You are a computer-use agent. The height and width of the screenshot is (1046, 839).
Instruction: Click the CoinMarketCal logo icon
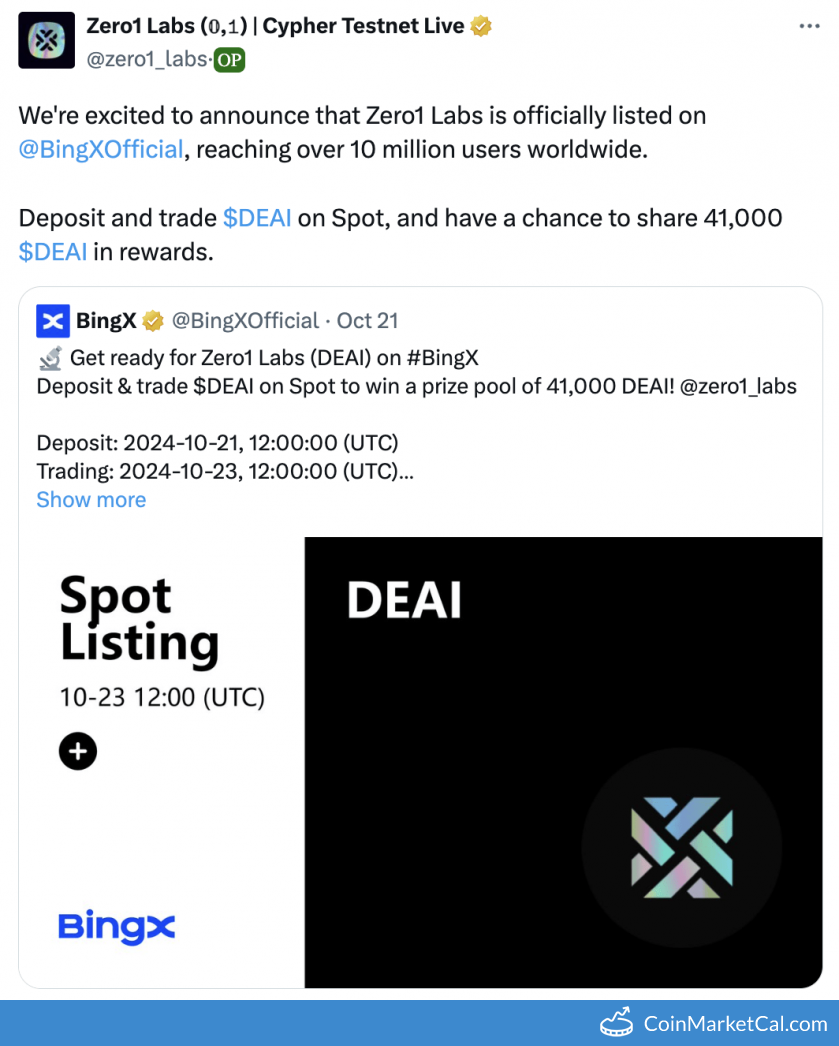tap(618, 1023)
